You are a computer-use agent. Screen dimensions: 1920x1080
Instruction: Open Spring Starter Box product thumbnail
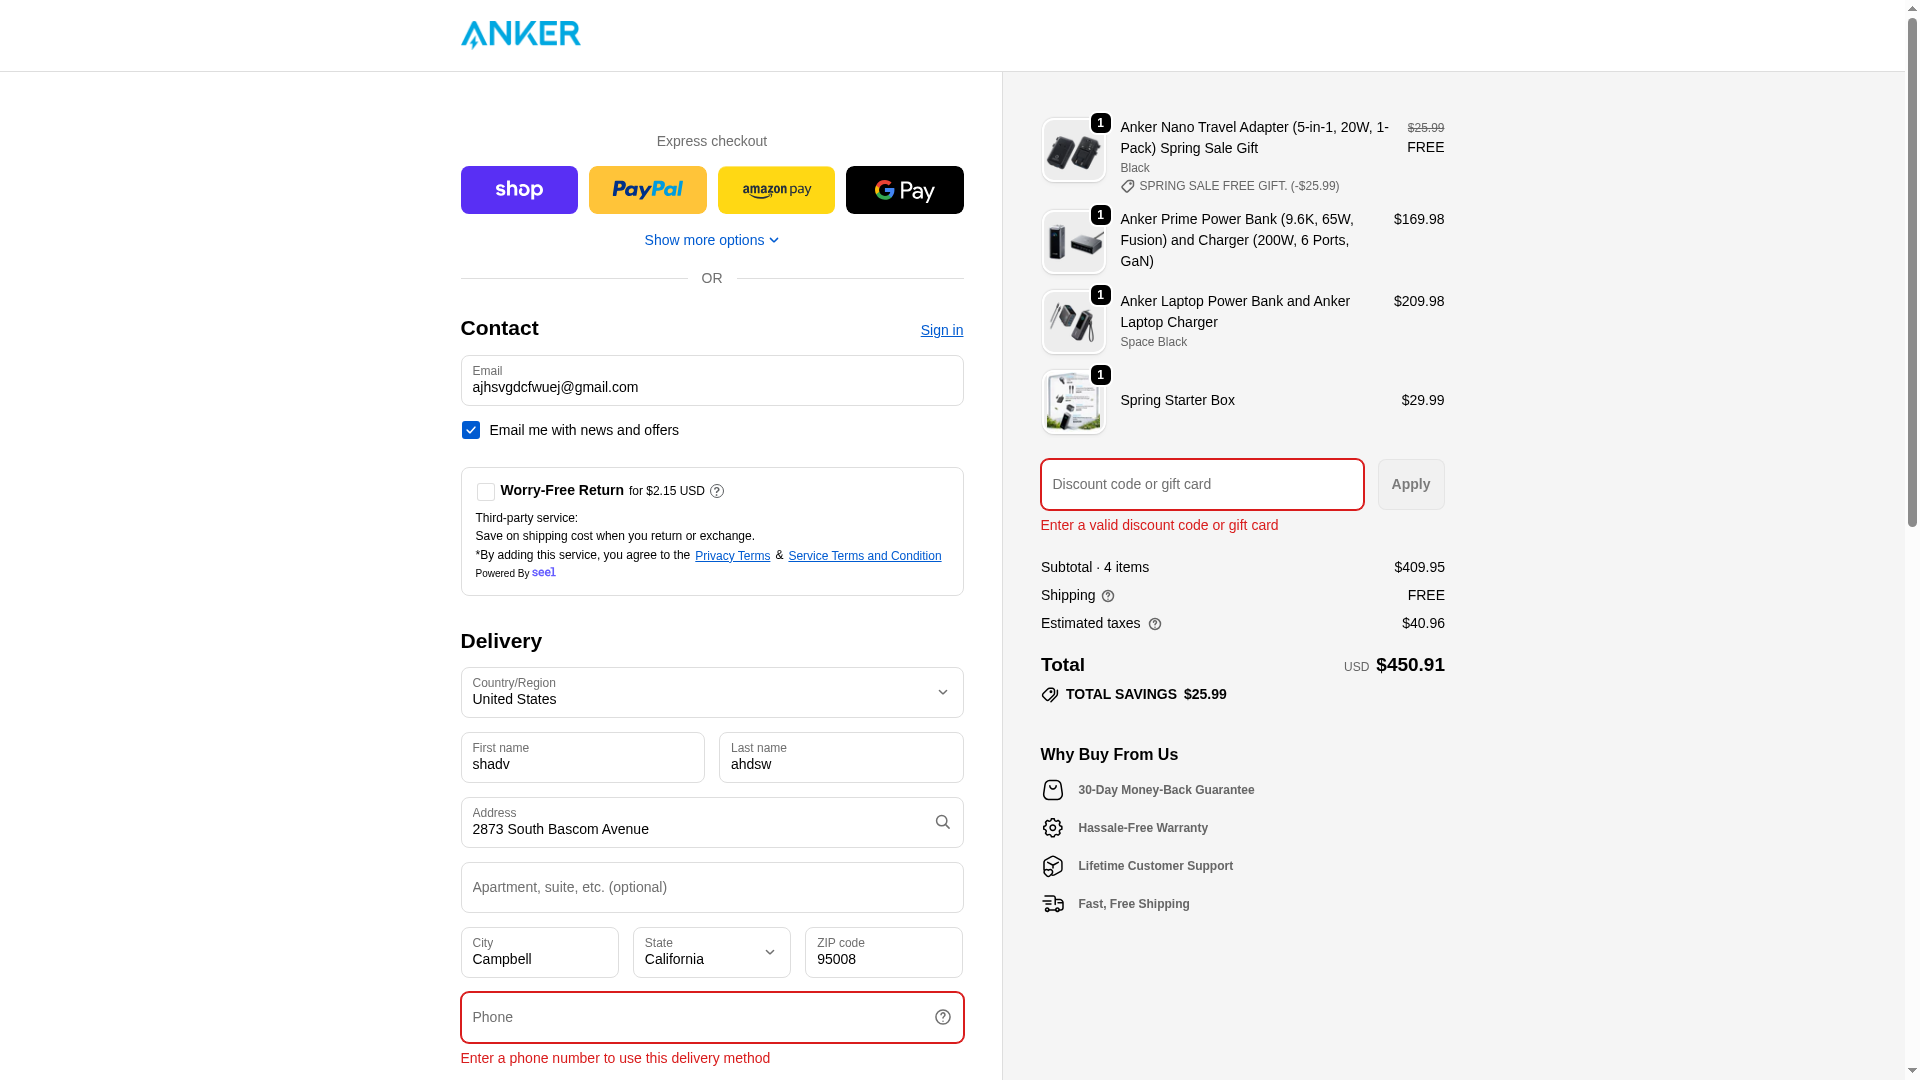coord(1074,402)
